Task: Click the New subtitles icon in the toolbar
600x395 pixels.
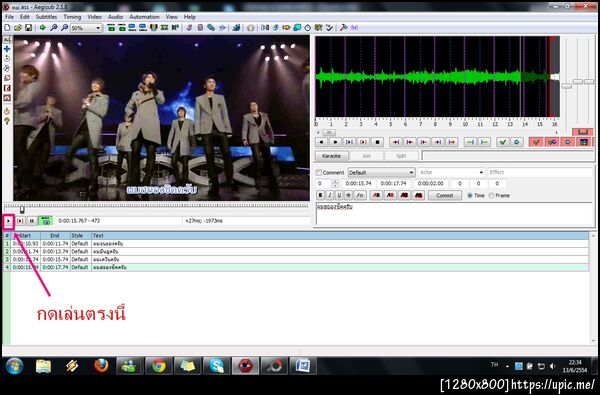Action: 7,28
